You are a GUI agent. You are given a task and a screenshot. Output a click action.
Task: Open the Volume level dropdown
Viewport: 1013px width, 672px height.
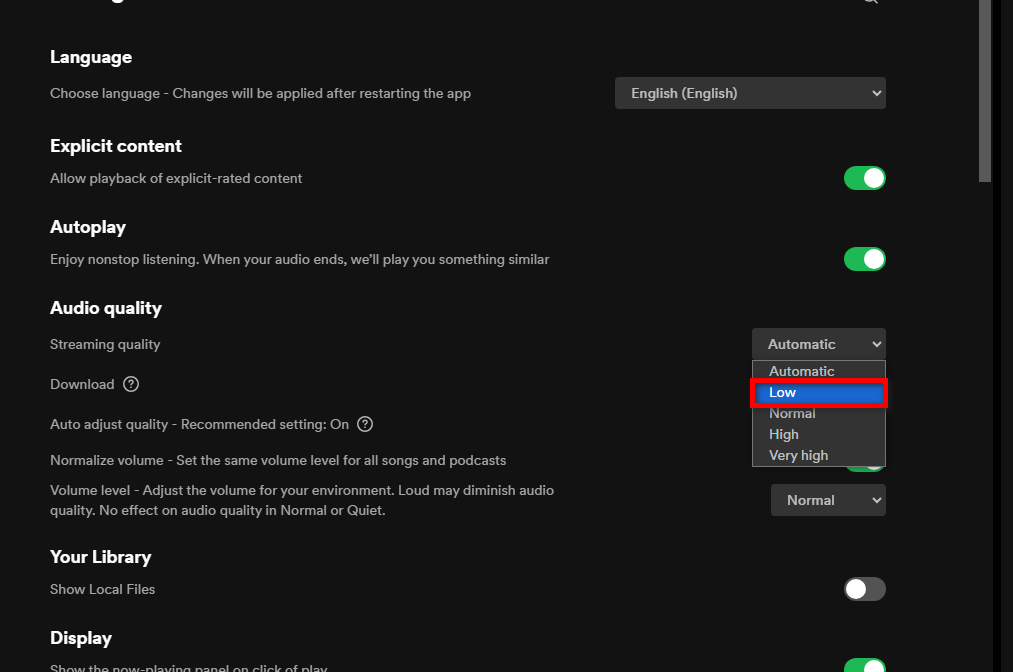827,500
